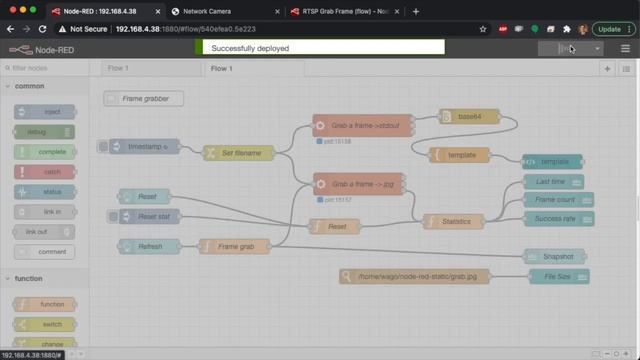Viewport: 640px width, 360px height.
Task: Click the Deploy button
Action: tap(565, 49)
